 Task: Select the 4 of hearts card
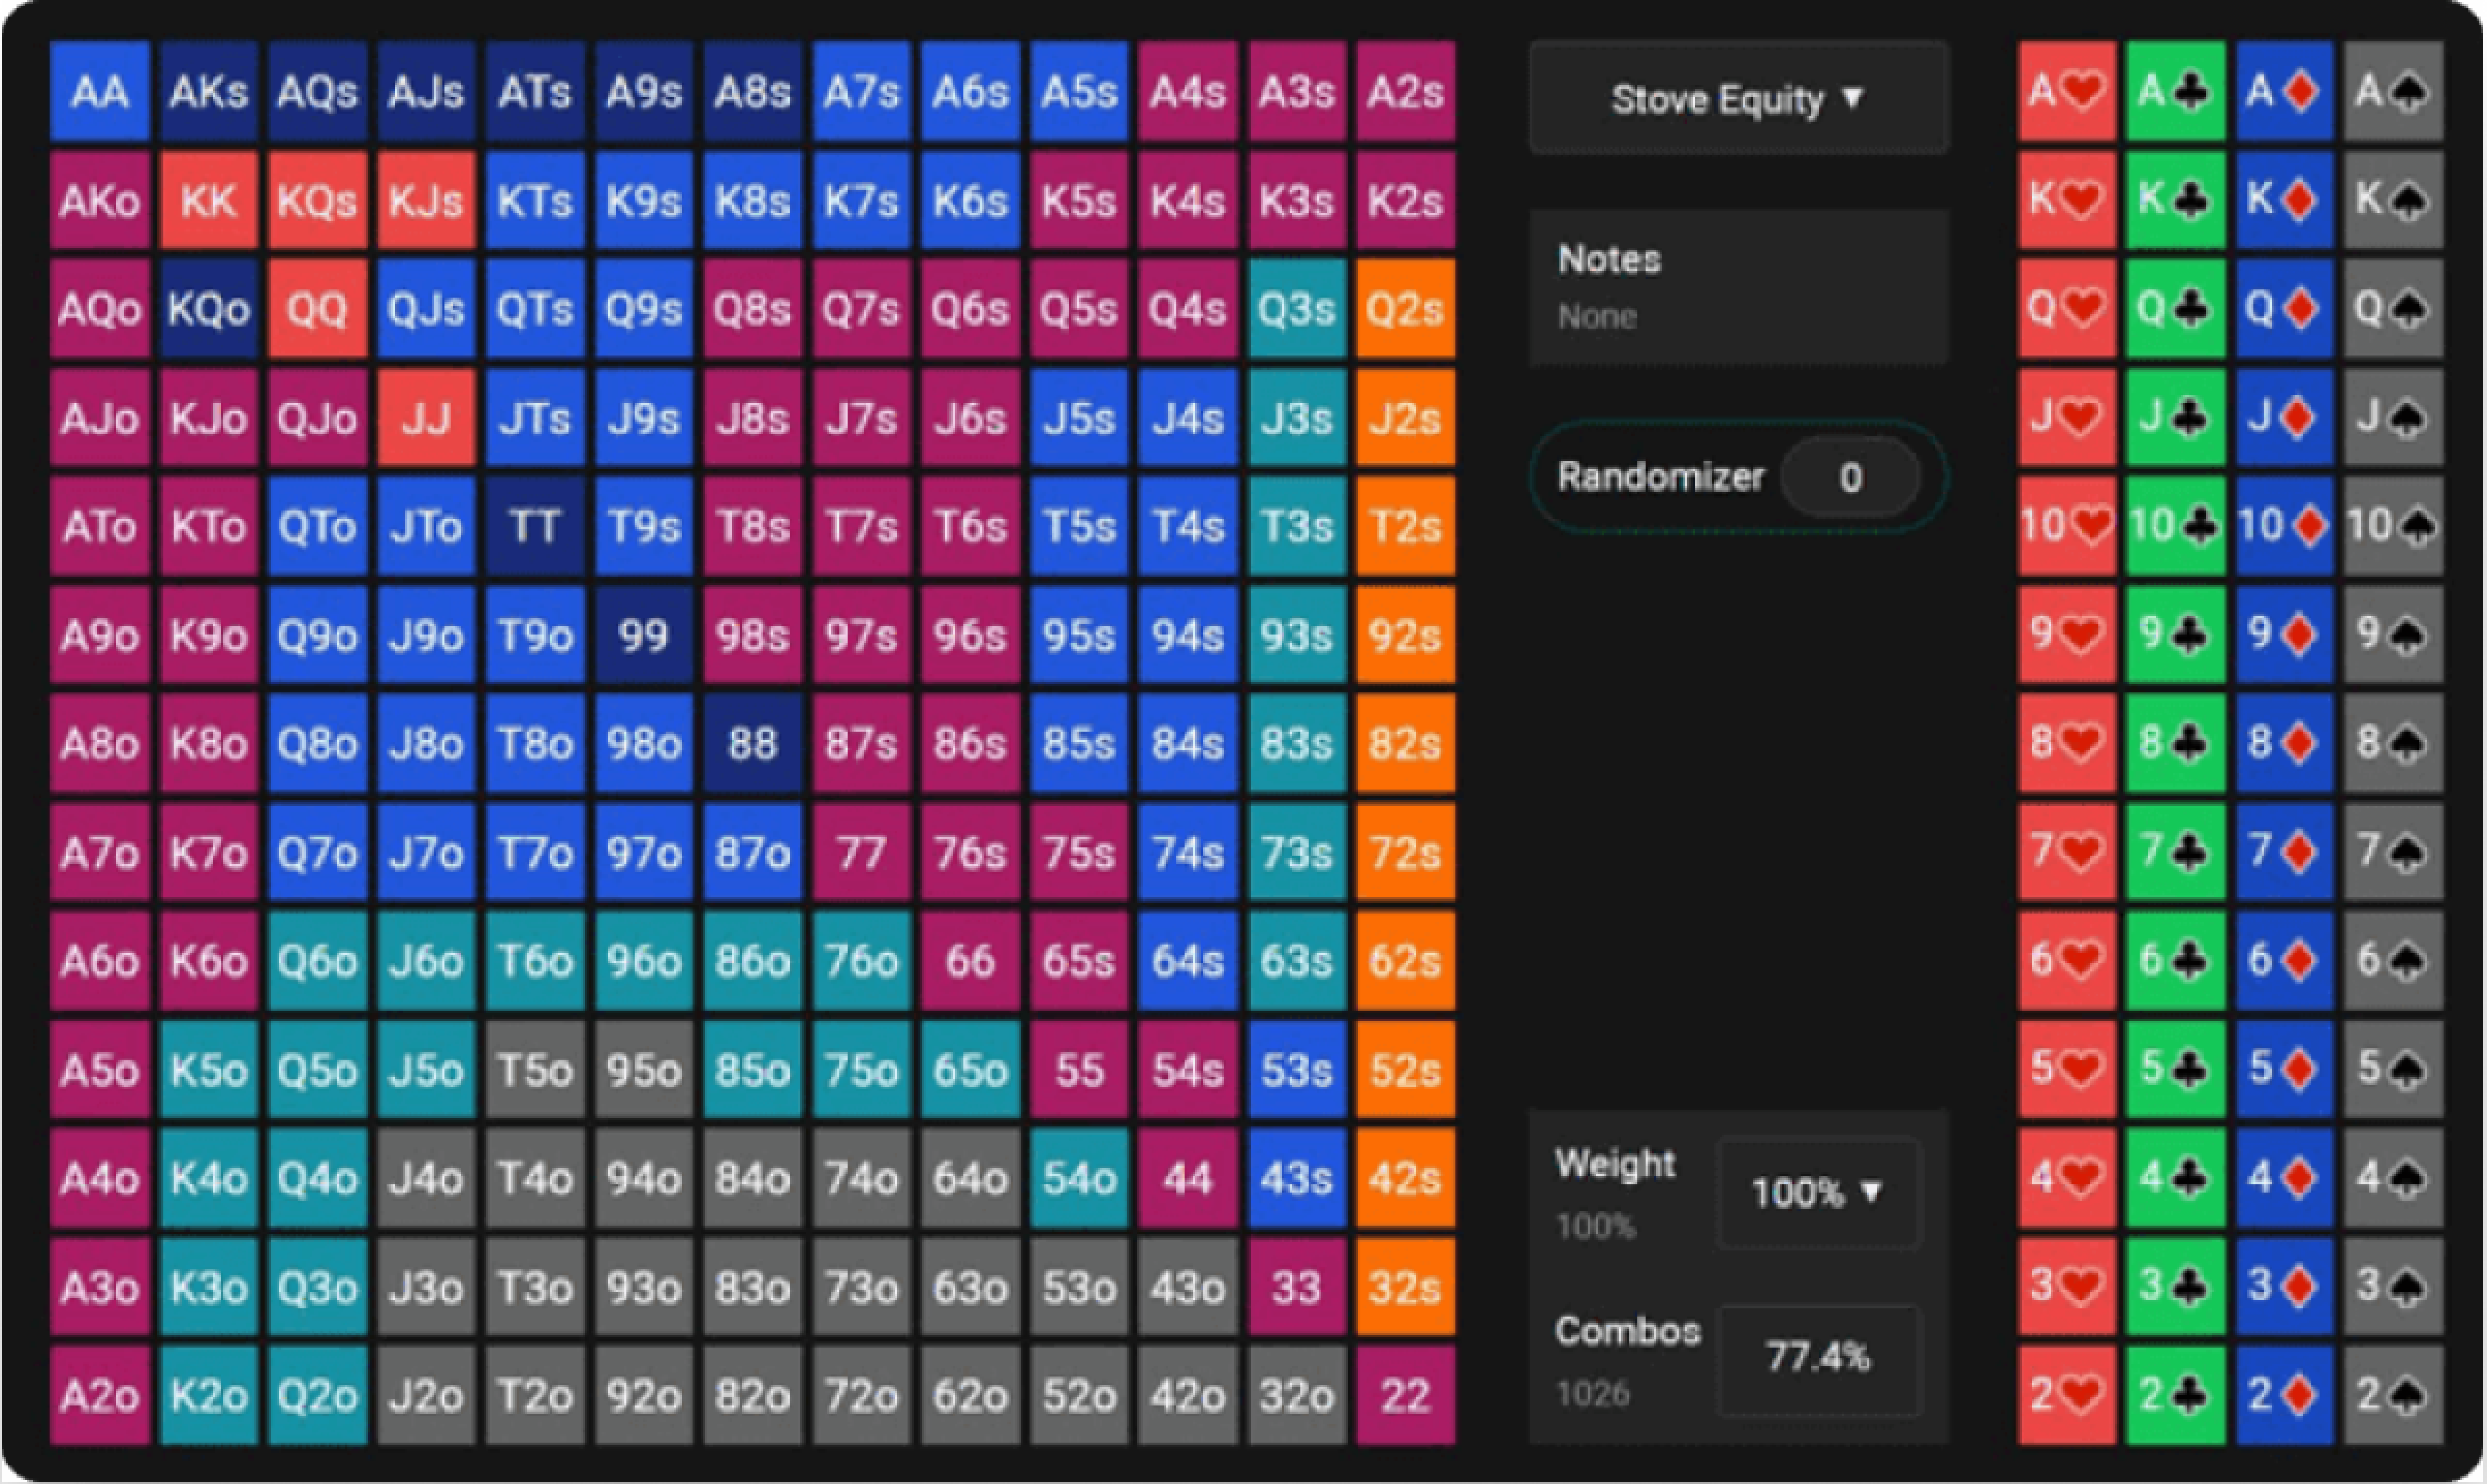tap(2066, 1179)
